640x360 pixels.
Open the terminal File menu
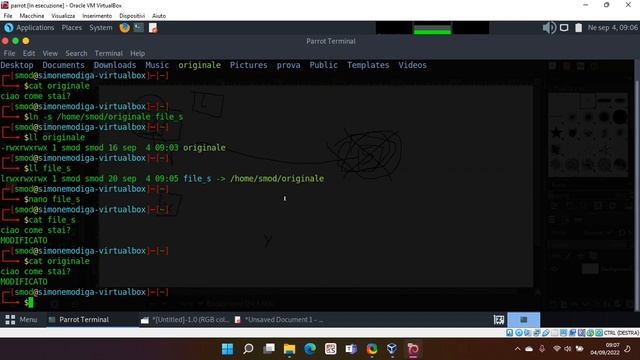click(9, 53)
